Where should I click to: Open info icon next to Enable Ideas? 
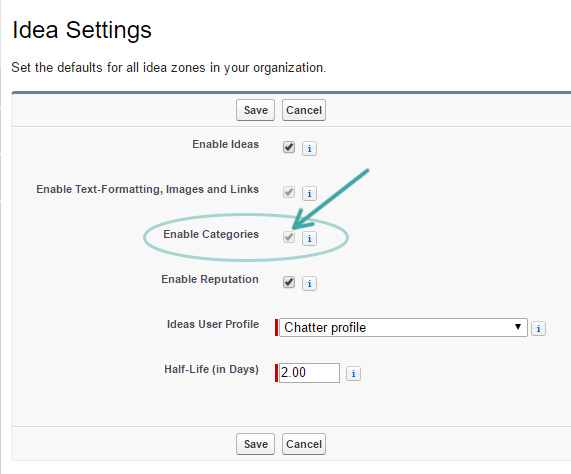tap(309, 149)
